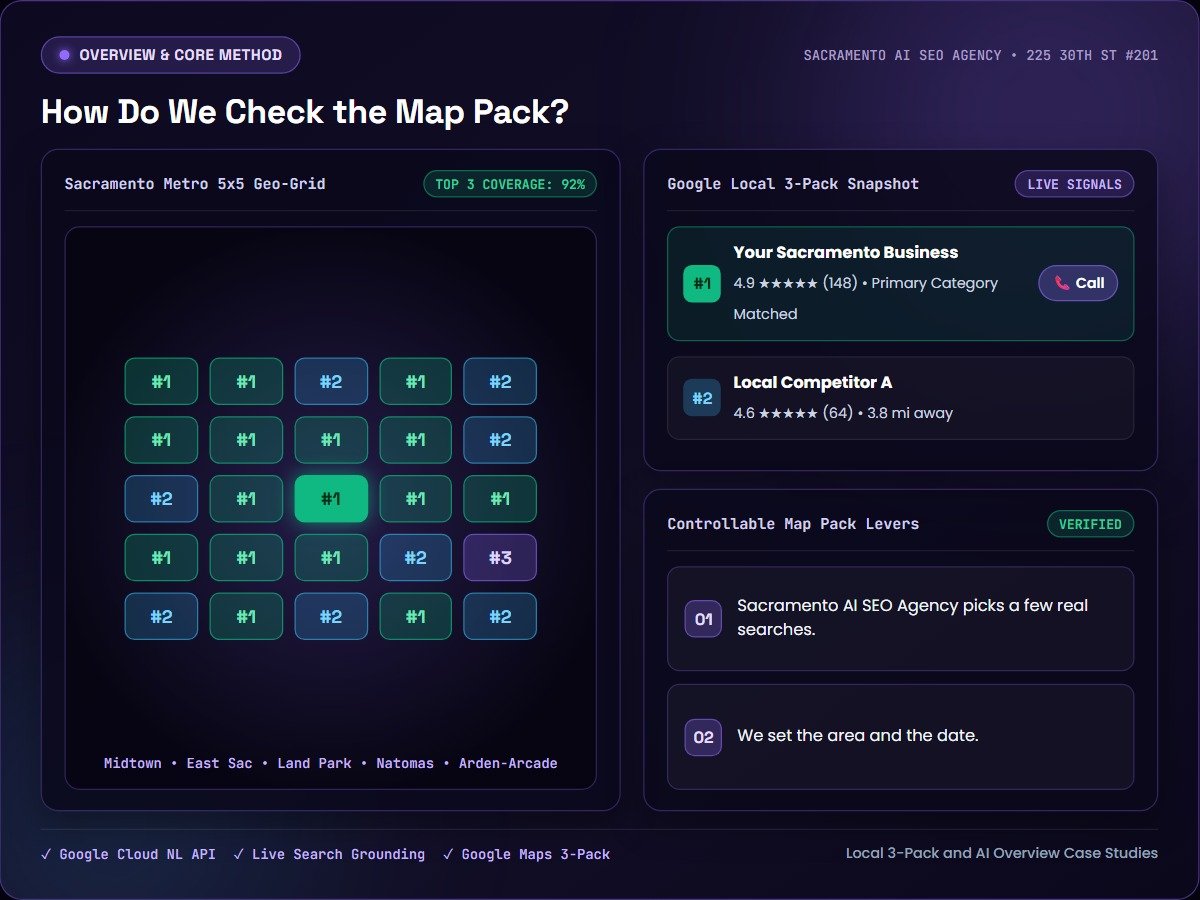The height and width of the screenshot is (900, 1200).
Task: Click the Arden-Arcade neighborhood label
Action: [x=508, y=763]
